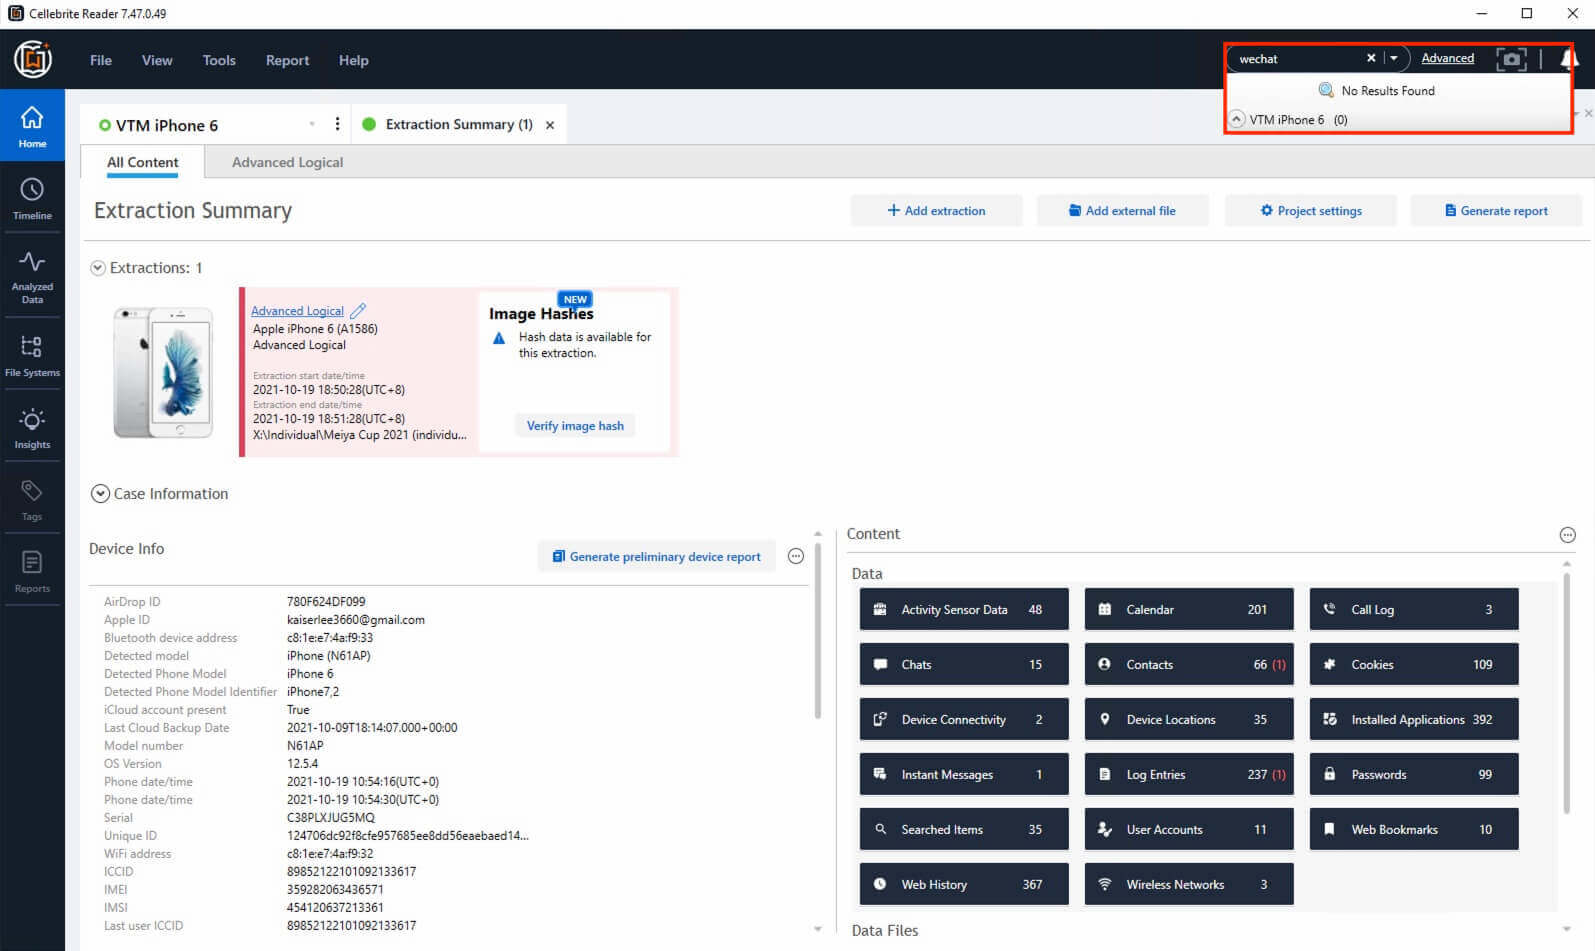Open Project settings
Viewport: 1595px width, 951px height.
(x=1310, y=210)
